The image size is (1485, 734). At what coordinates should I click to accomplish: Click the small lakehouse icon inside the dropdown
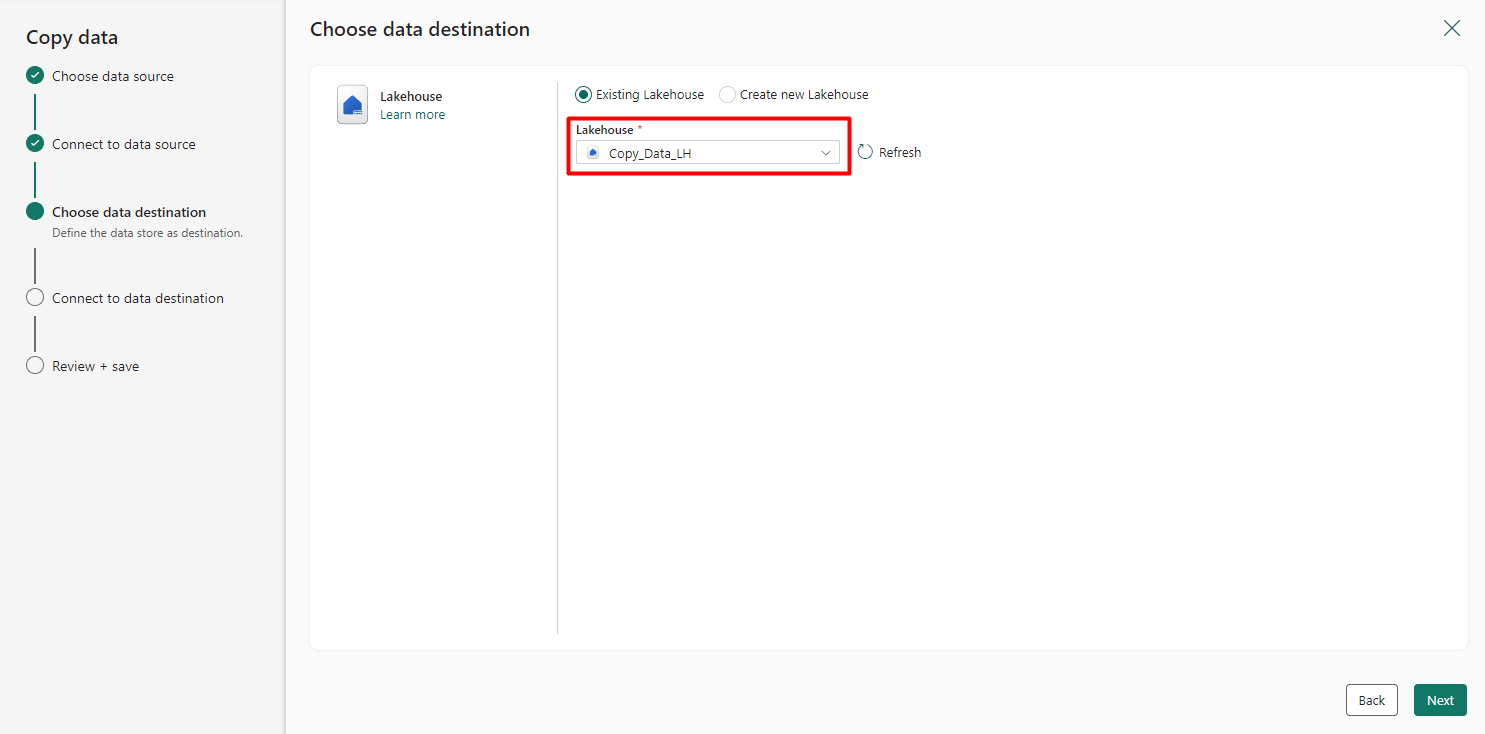coord(593,153)
